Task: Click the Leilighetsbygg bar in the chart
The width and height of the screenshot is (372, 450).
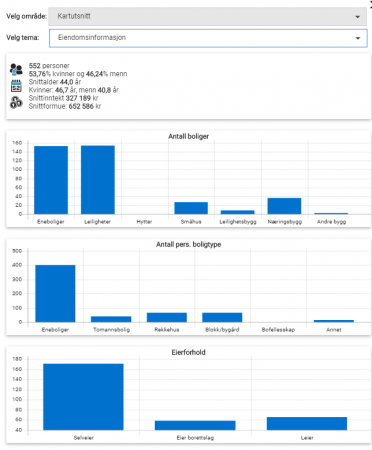Action: click(238, 212)
